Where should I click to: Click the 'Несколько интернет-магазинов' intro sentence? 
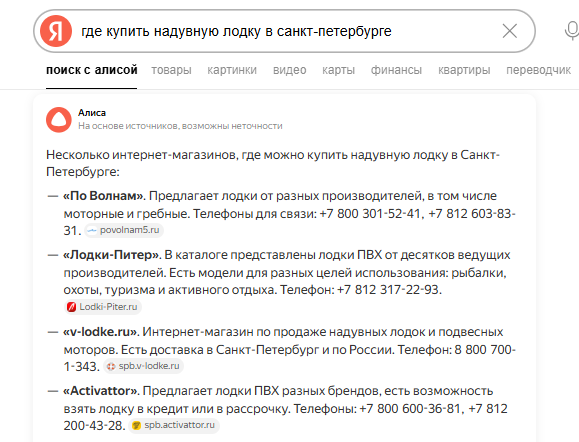pos(273,163)
